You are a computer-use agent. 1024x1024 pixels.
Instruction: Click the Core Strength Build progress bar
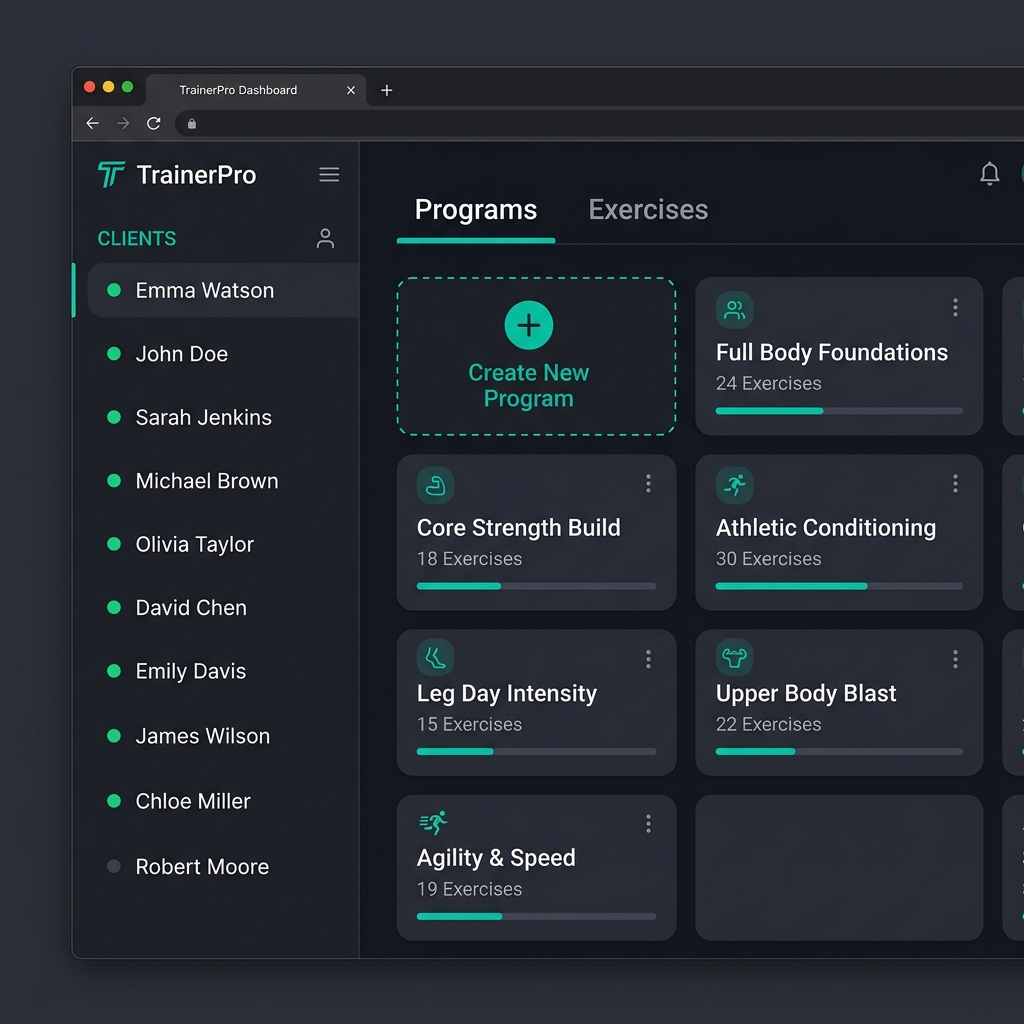536,586
